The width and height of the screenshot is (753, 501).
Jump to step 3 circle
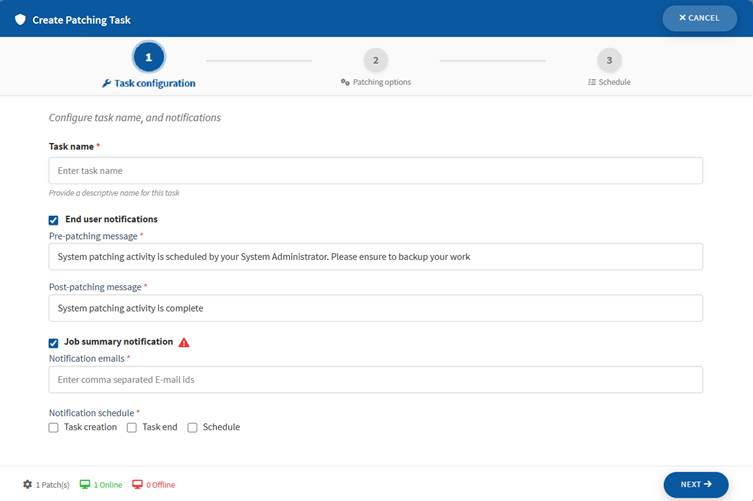pos(608,60)
